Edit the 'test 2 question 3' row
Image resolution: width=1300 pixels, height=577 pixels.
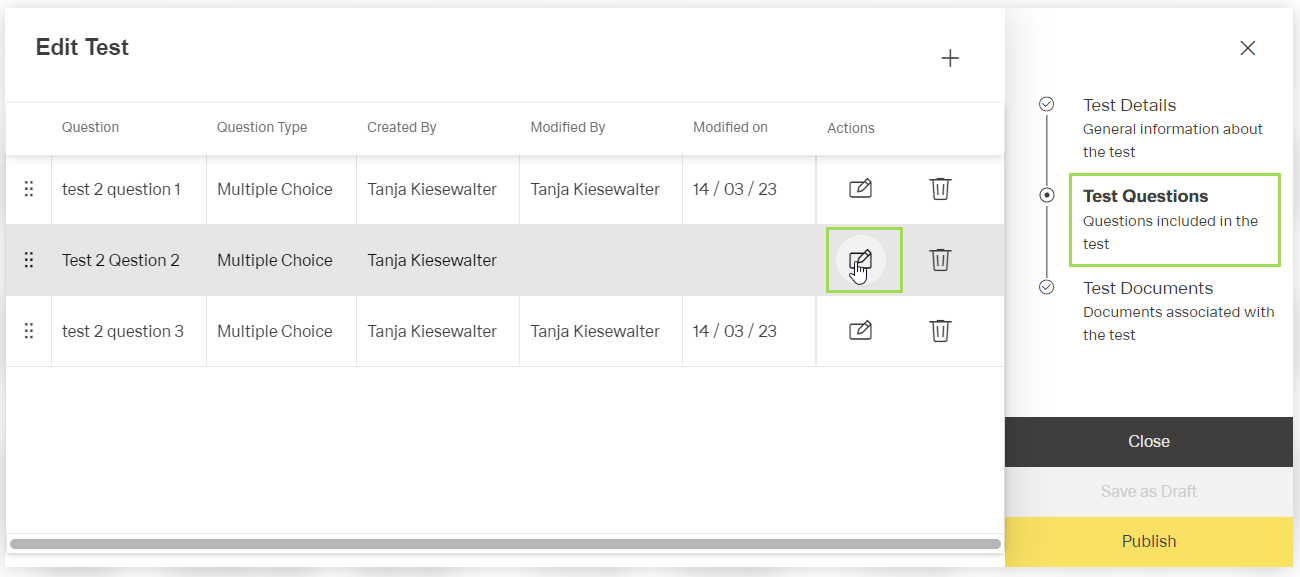pyautogui.click(x=860, y=331)
